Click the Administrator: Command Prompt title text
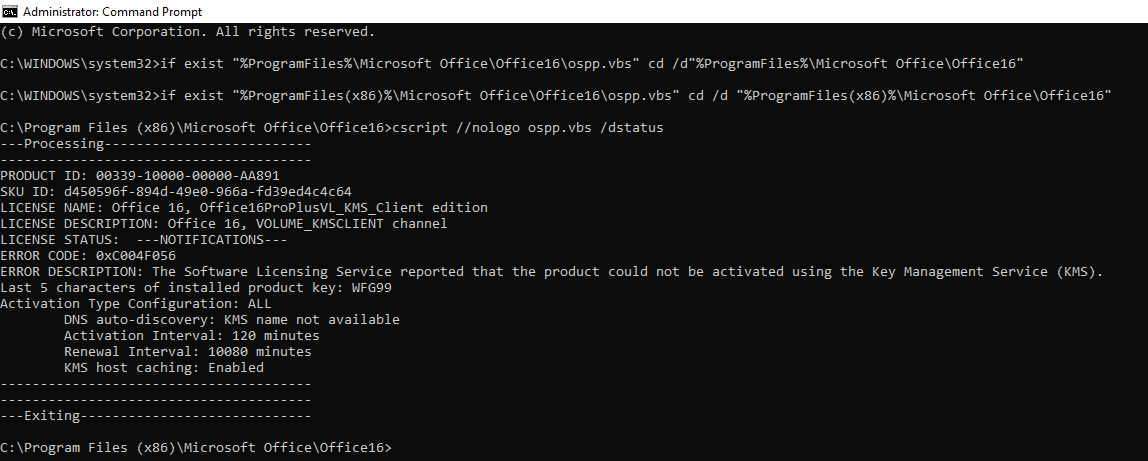Screen dimensions: 1148x461 point(113,12)
